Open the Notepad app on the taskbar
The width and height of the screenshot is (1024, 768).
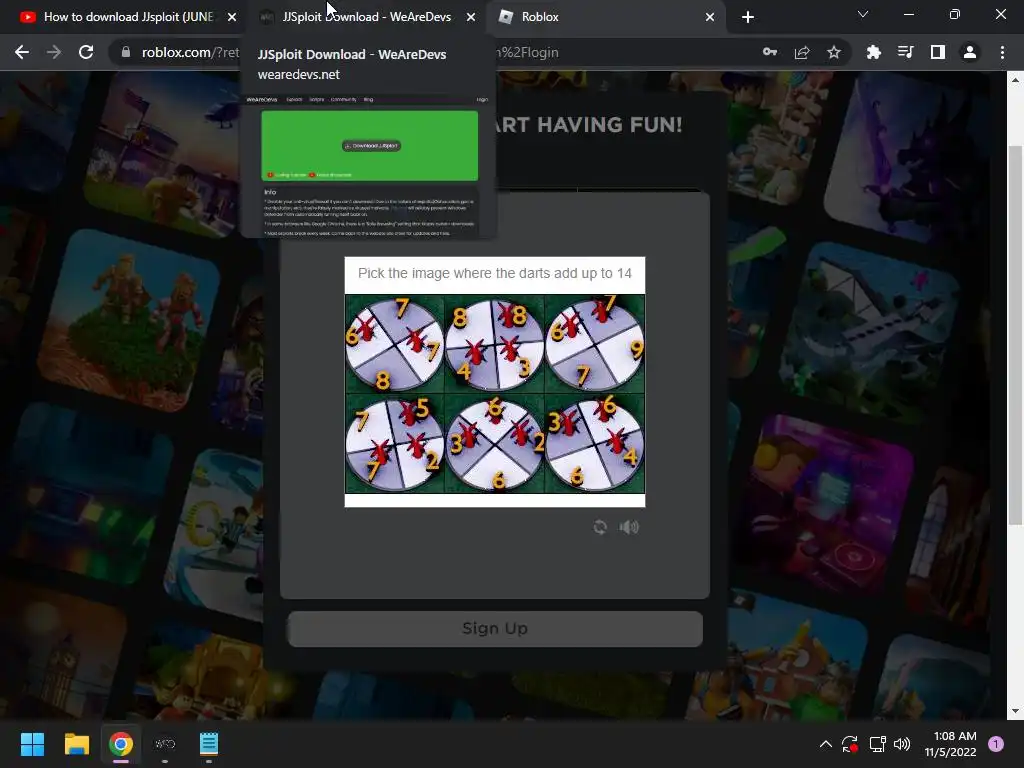tap(209, 744)
